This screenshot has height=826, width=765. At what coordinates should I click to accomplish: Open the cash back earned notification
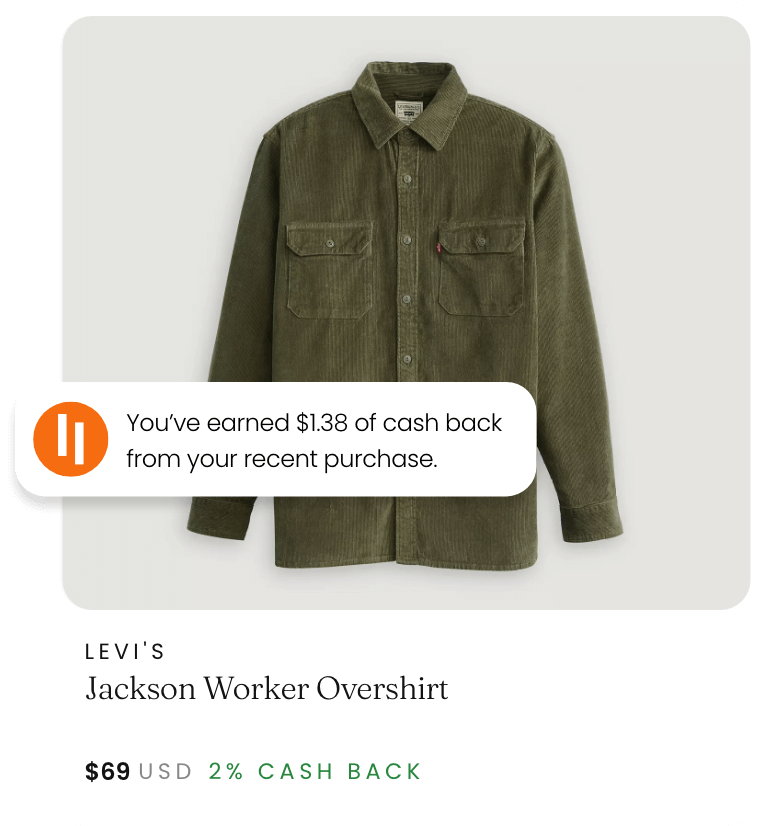point(276,439)
